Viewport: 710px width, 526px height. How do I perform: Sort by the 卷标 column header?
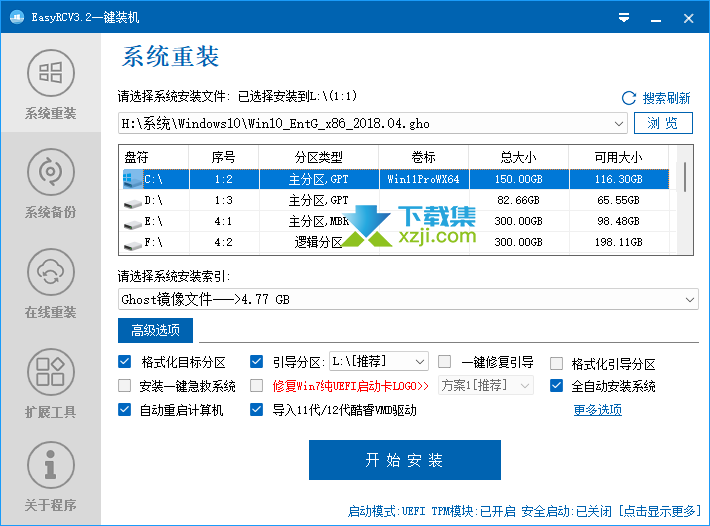(424, 157)
